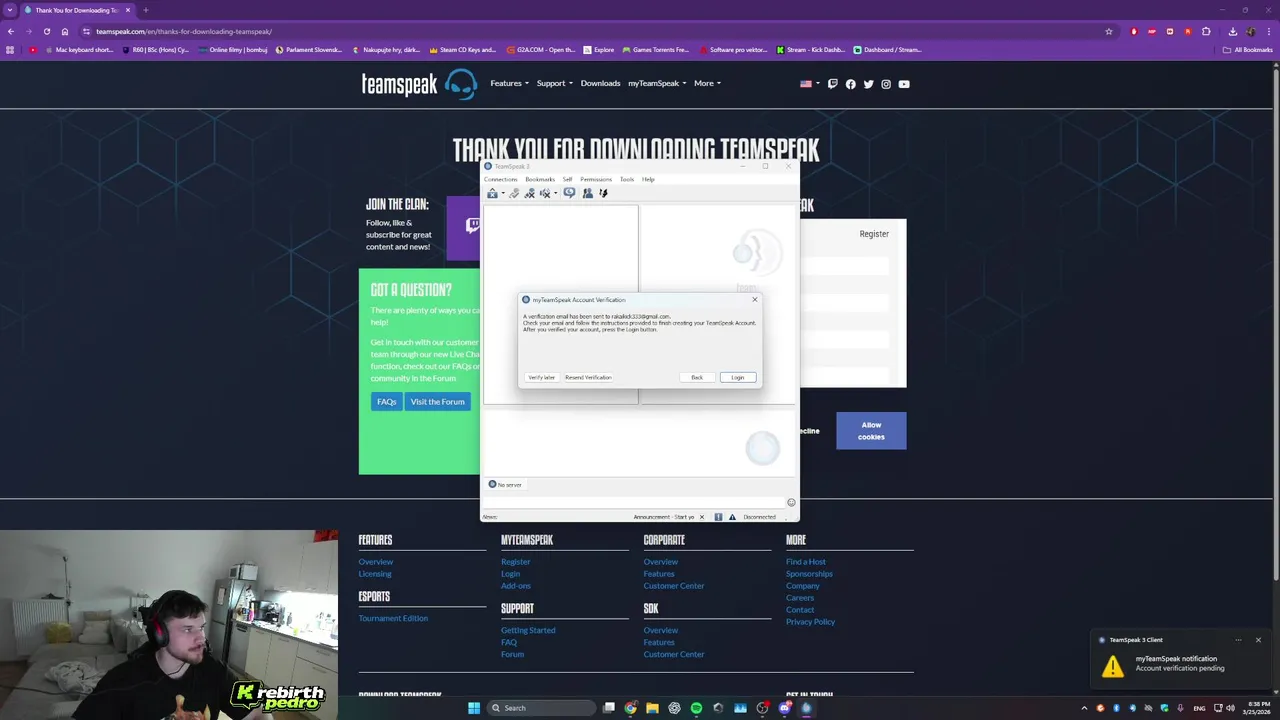
Task: Open the Downloads link in site navigation
Action: click(600, 83)
